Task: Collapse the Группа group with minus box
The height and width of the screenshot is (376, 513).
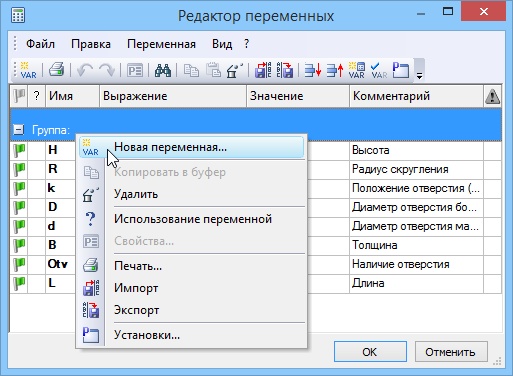Action: click(x=18, y=129)
